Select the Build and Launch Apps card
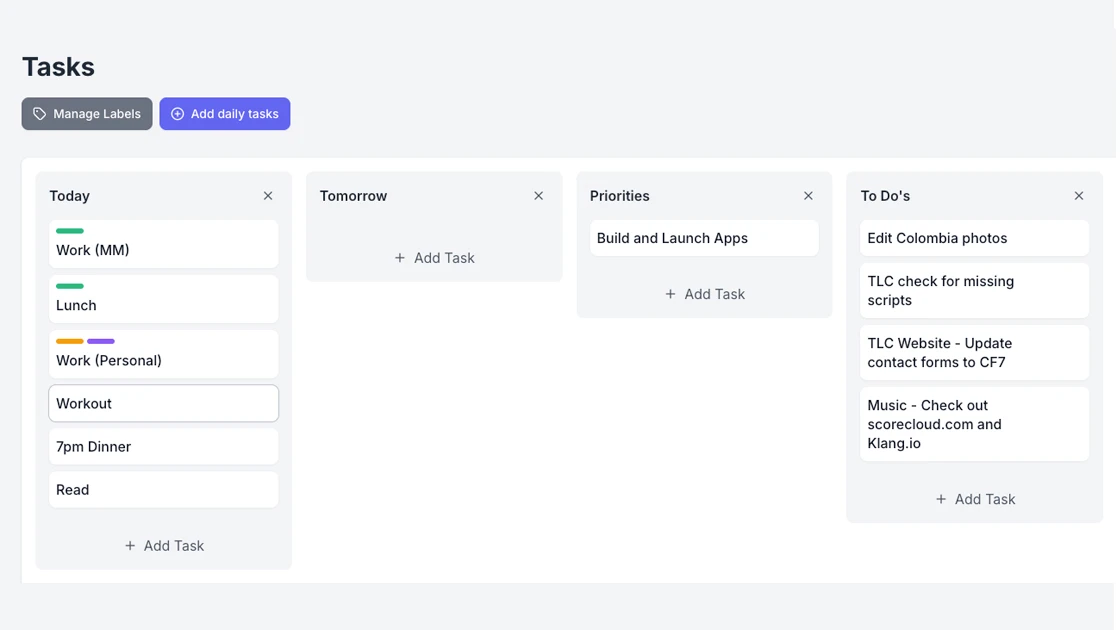1120x630 pixels. pos(704,238)
